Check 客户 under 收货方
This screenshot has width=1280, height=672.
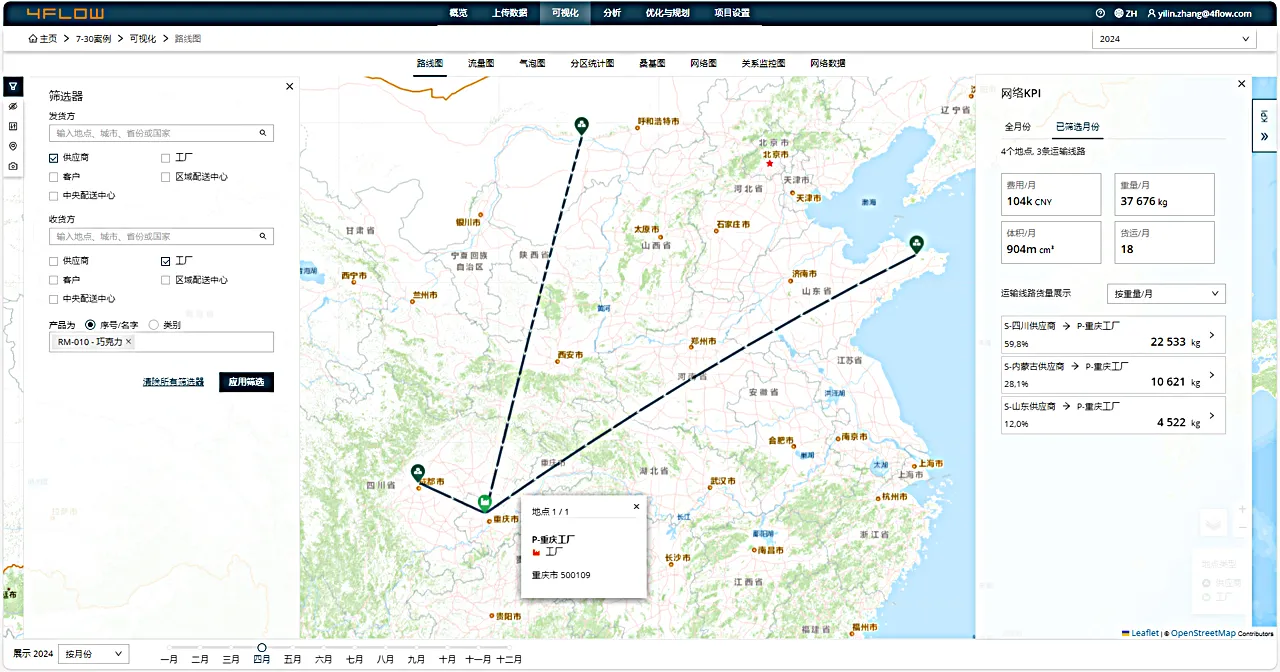(54, 280)
